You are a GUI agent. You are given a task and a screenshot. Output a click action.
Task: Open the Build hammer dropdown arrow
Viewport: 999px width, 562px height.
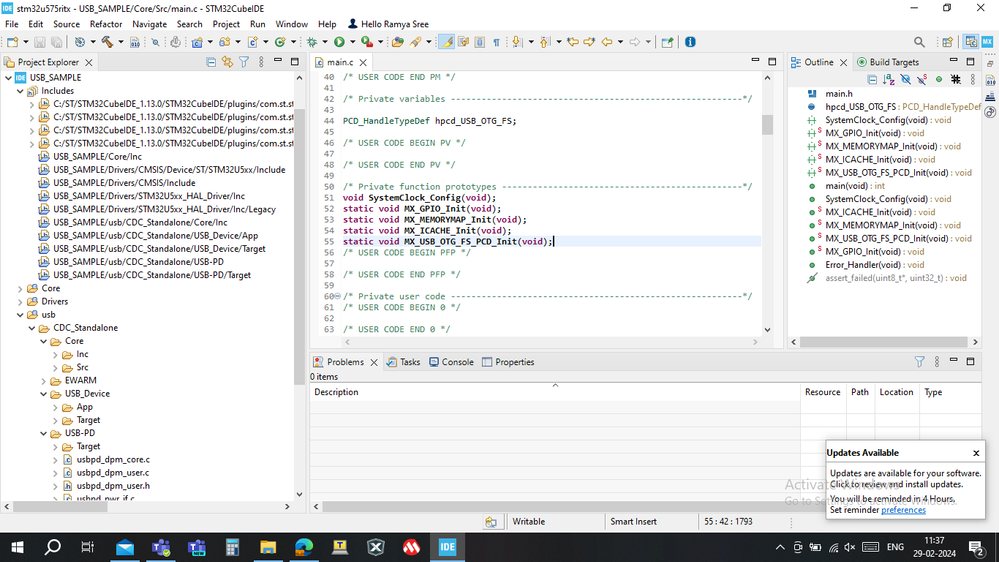(120, 42)
